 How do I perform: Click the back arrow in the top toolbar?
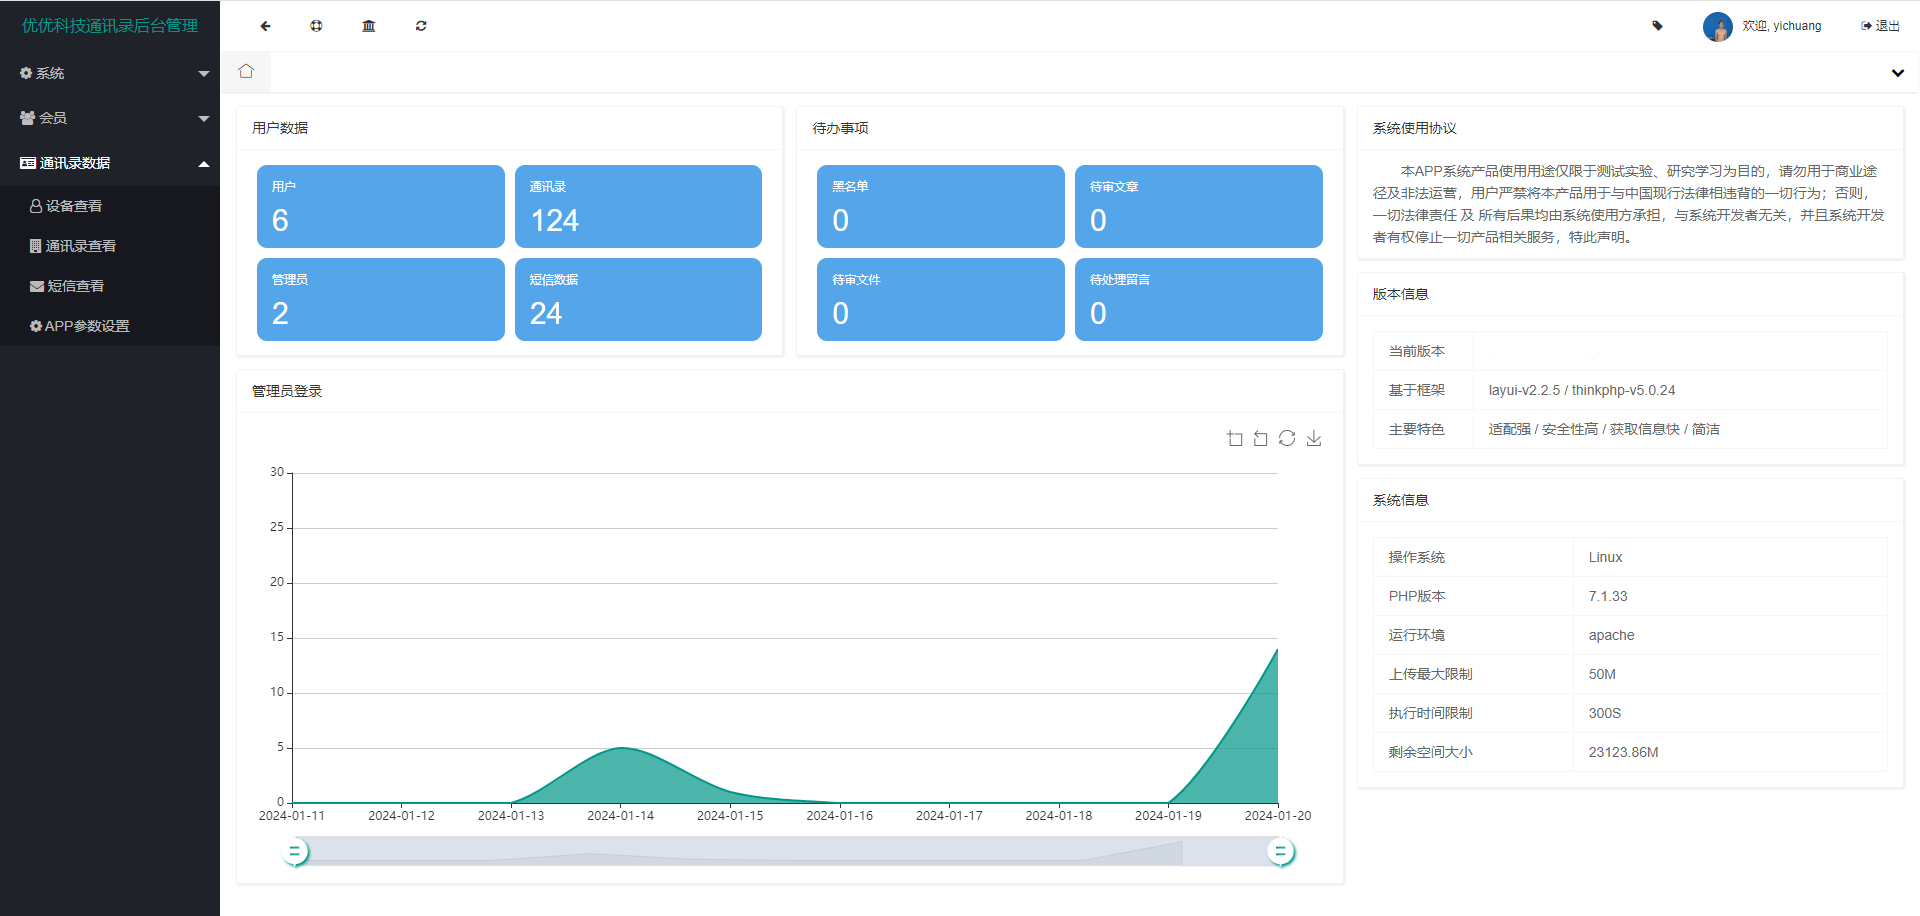pyautogui.click(x=265, y=26)
